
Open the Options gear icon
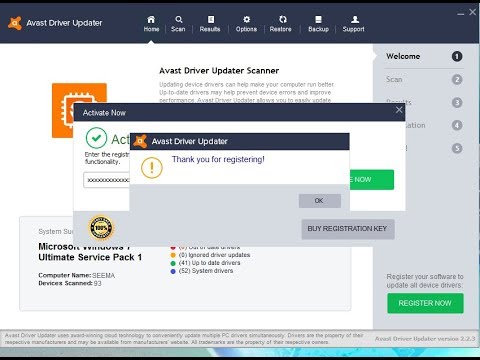point(246,19)
